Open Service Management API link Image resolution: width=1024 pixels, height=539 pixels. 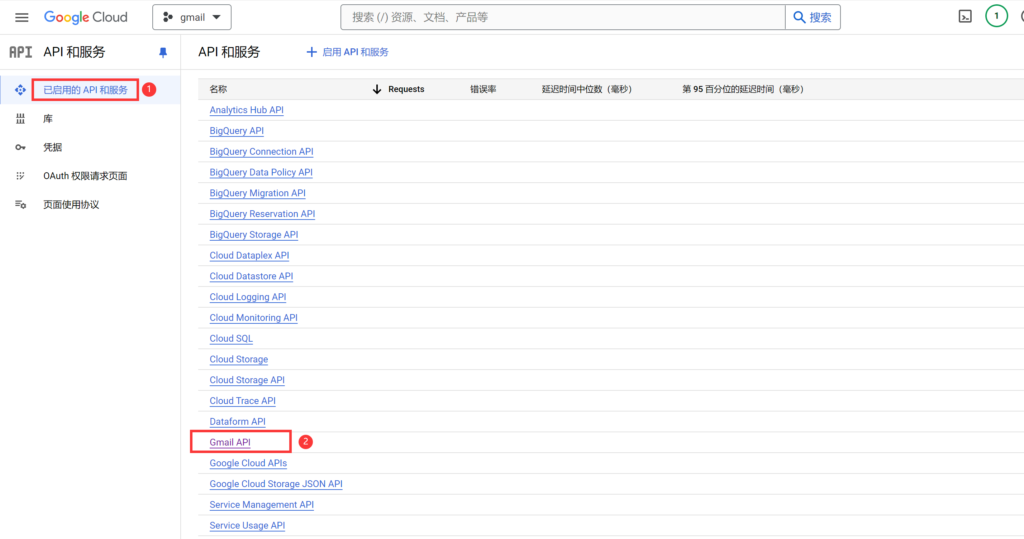point(261,506)
